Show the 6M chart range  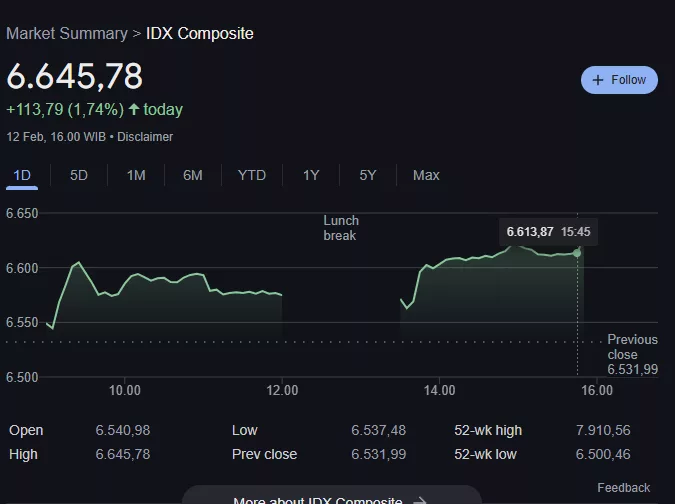pyautogui.click(x=193, y=175)
